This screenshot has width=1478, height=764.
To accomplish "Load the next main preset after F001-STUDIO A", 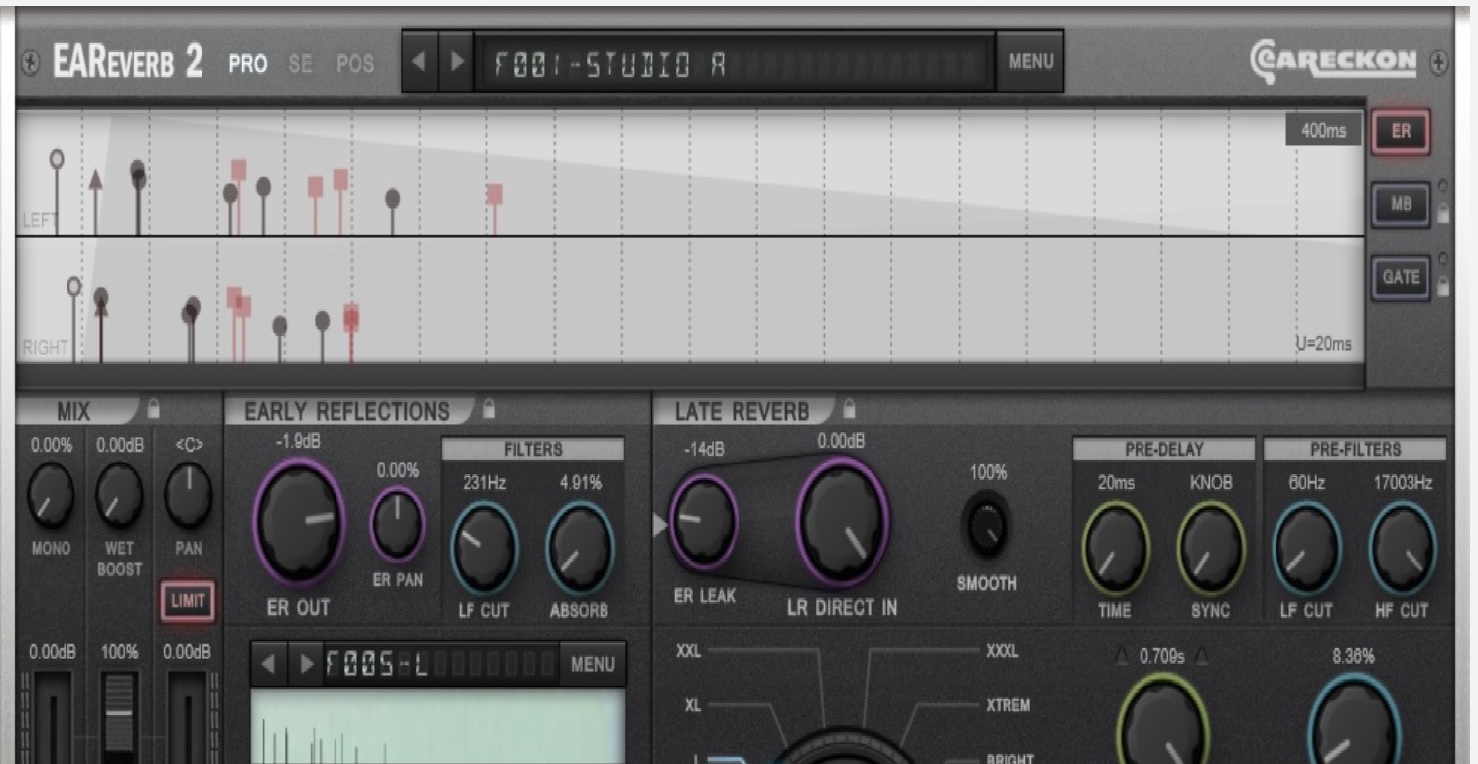I will (x=457, y=61).
